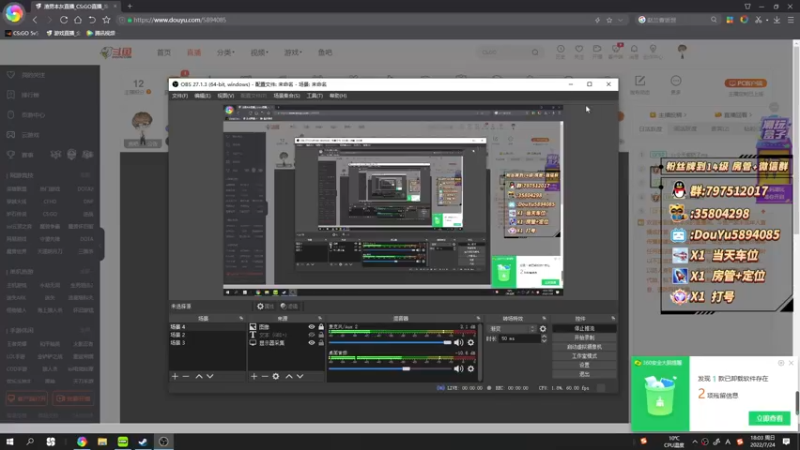The height and width of the screenshot is (450, 800).
Task: Click the 启动虚拟摄像机 virtual camera button
Action: pyautogui.click(x=584, y=346)
